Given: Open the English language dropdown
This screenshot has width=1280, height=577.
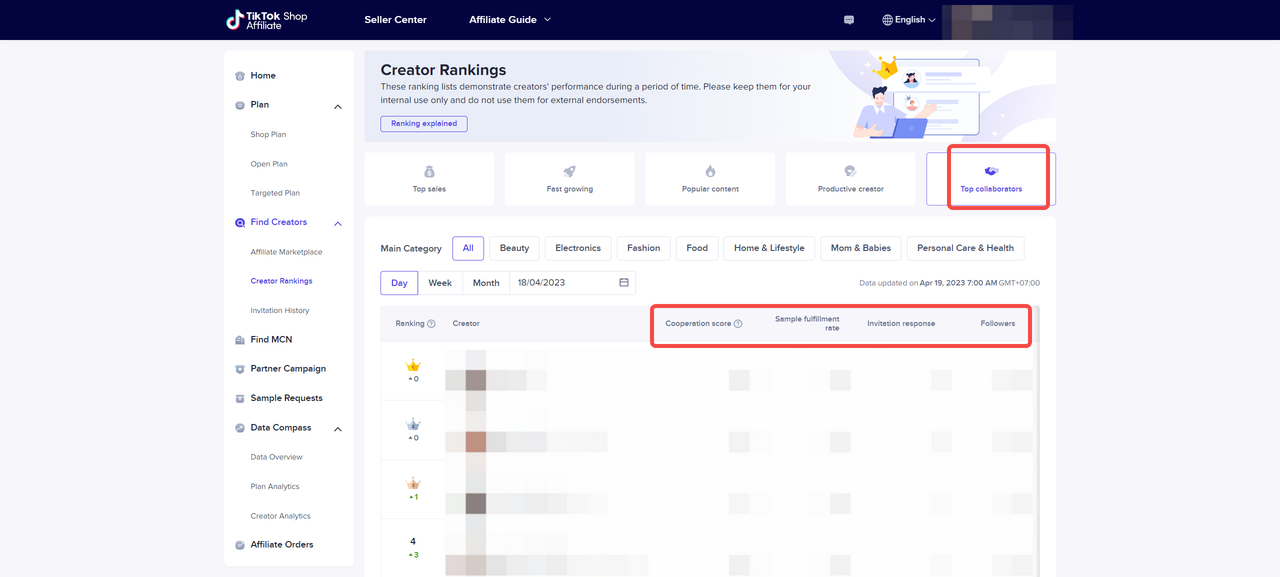Looking at the screenshot, I should pos(909,20).
